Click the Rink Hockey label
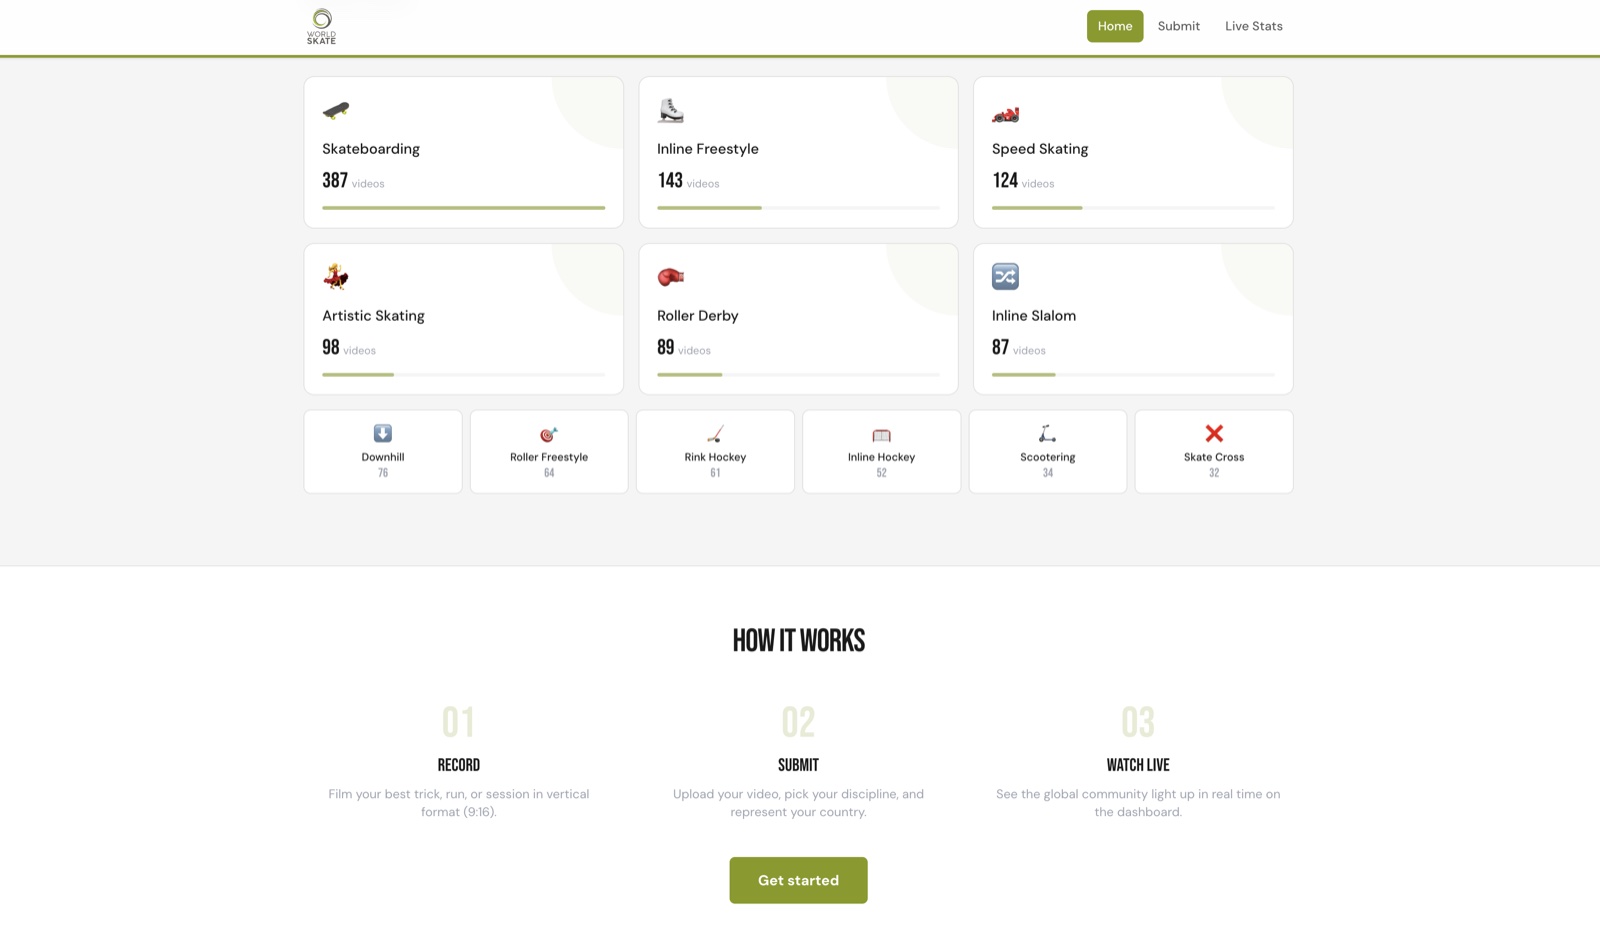Image resolution: width=1600 pixels, height=925 pixels. (x=715, y=457)
